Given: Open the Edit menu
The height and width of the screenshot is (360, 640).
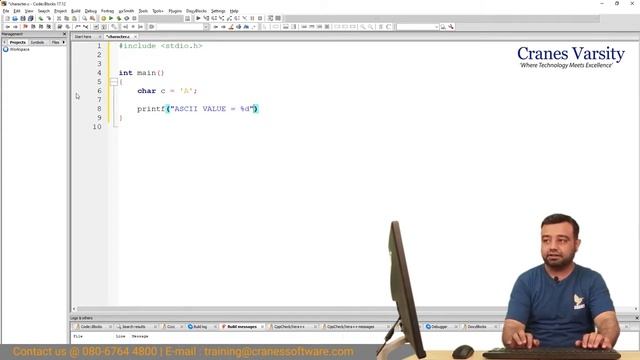Looking at the screenshot, I should point(17,11).
